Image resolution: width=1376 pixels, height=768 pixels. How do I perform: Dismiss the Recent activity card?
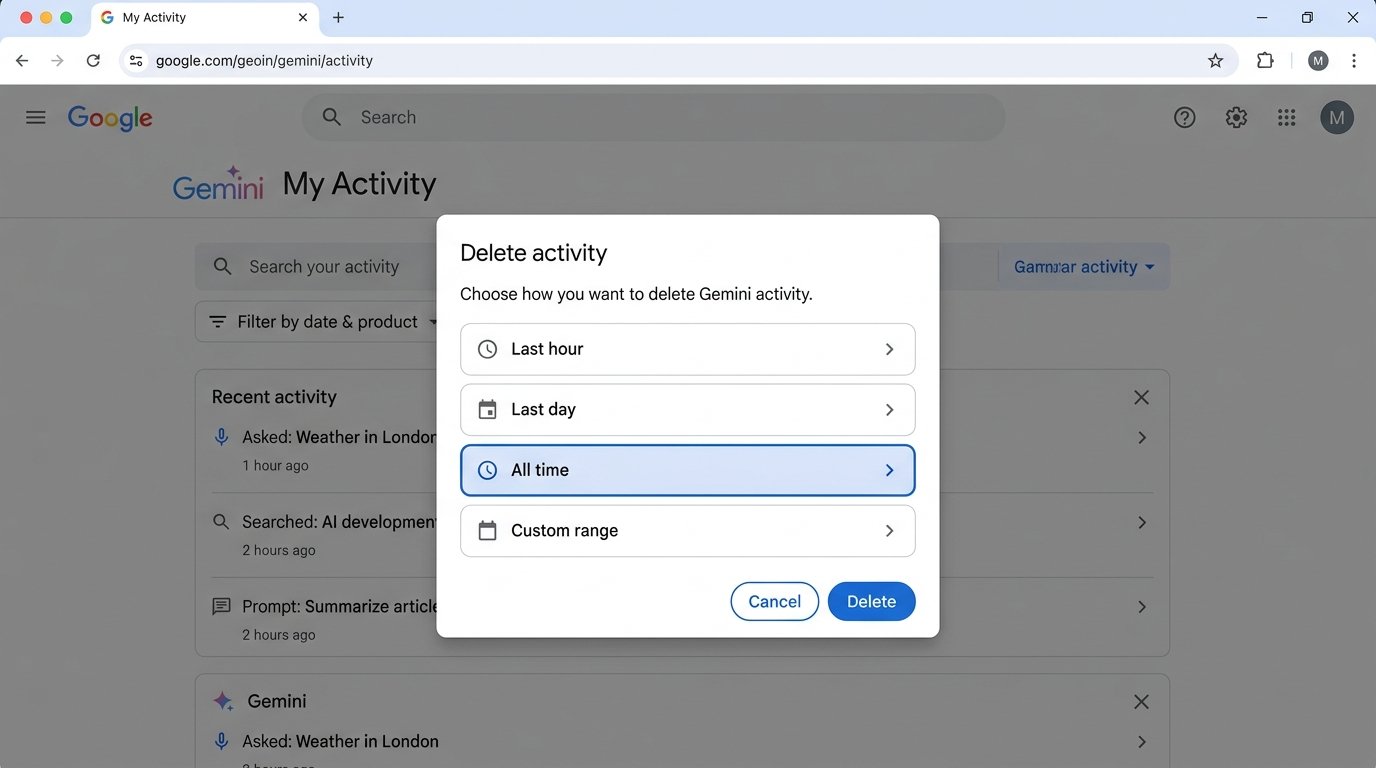tap(1141, 398)
